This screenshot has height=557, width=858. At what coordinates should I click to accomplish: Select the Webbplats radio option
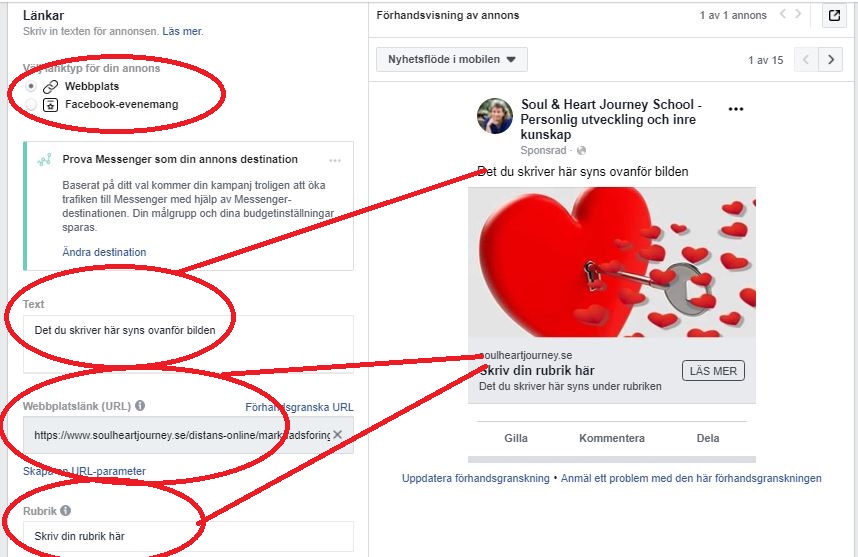pos(31,86)
